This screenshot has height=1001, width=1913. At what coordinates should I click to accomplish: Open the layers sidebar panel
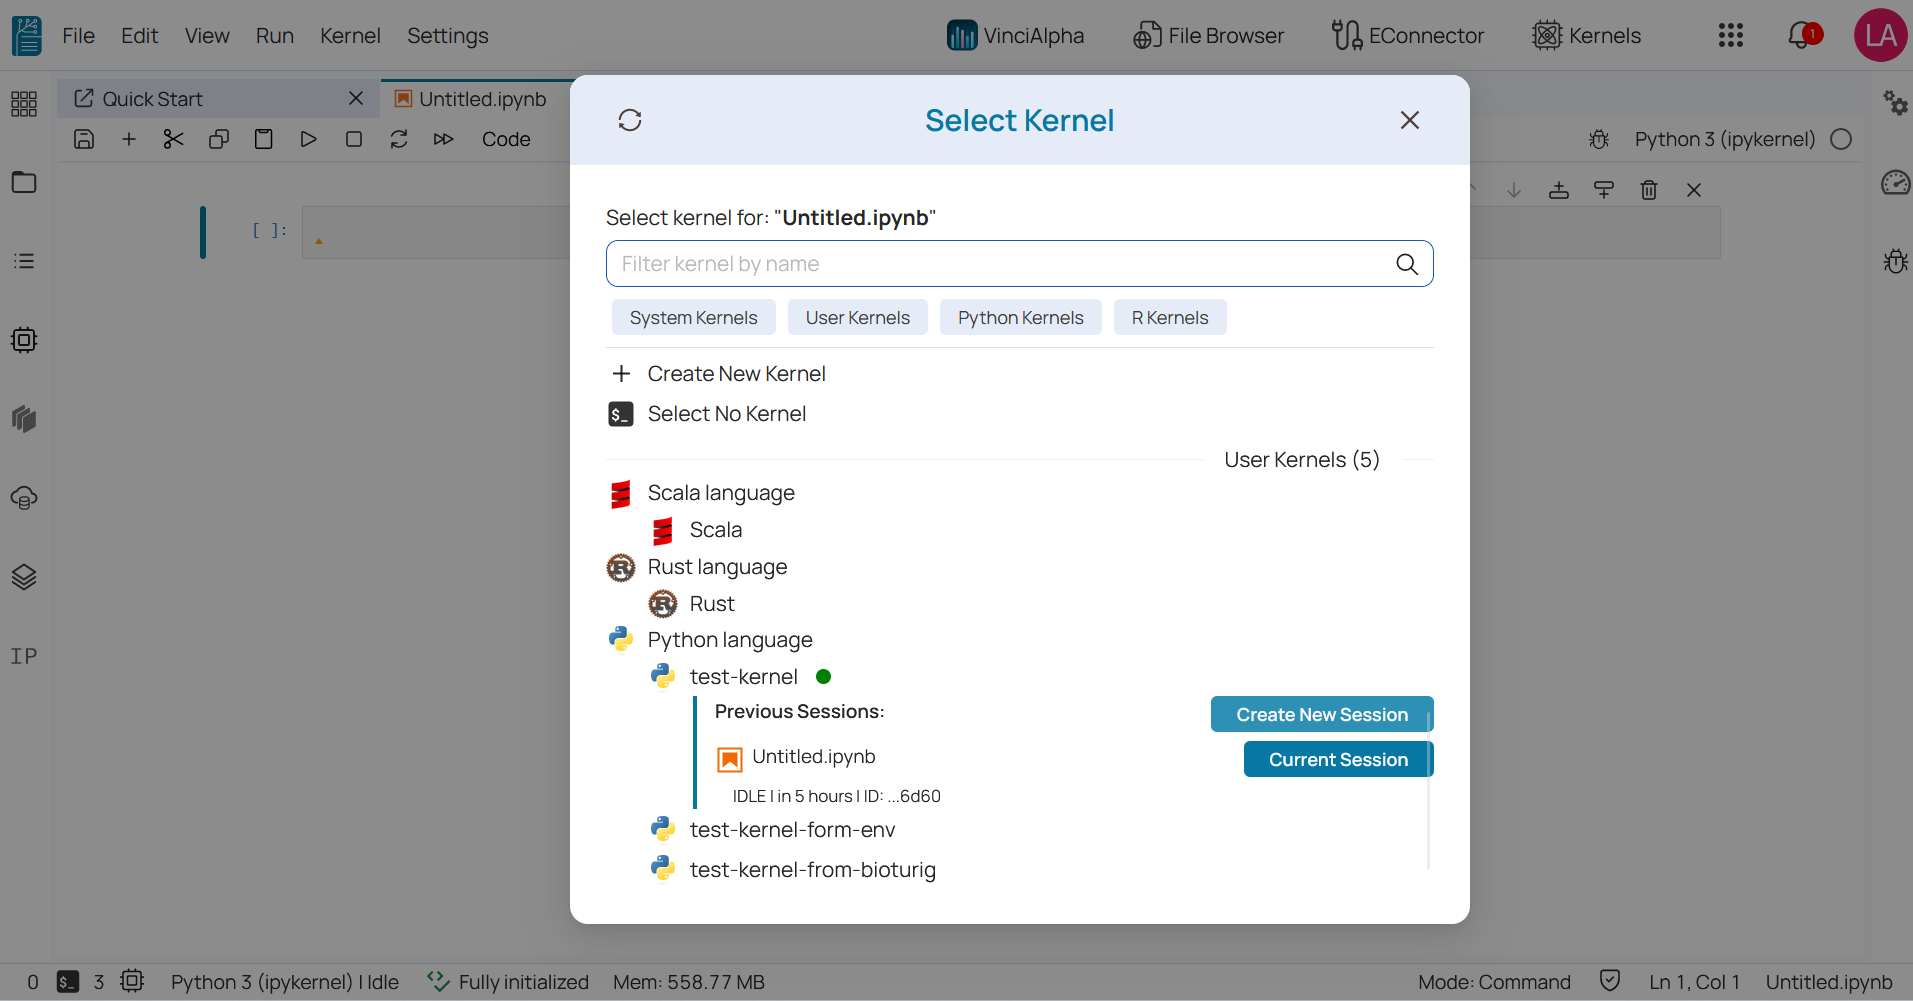coord(24,577)
